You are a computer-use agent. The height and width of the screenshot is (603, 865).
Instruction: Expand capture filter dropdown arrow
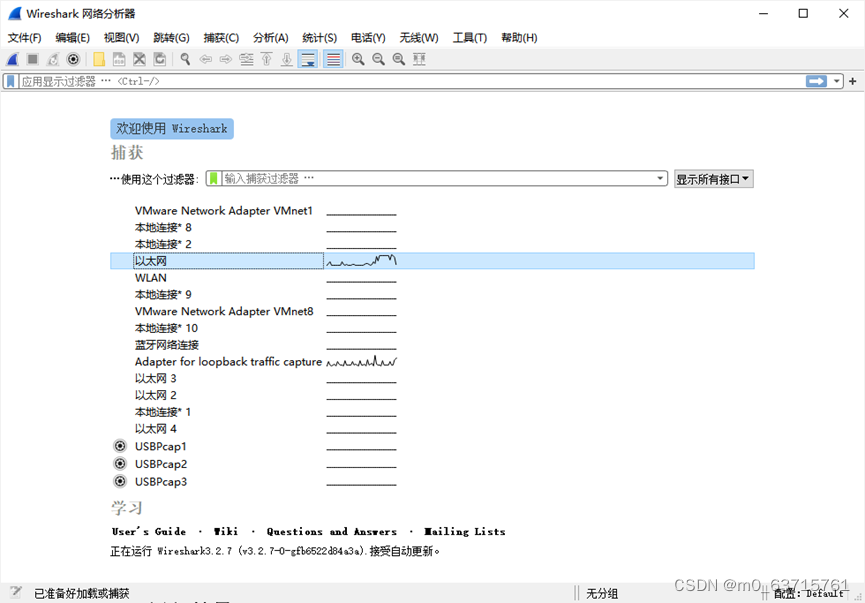(x=660, y=179)
